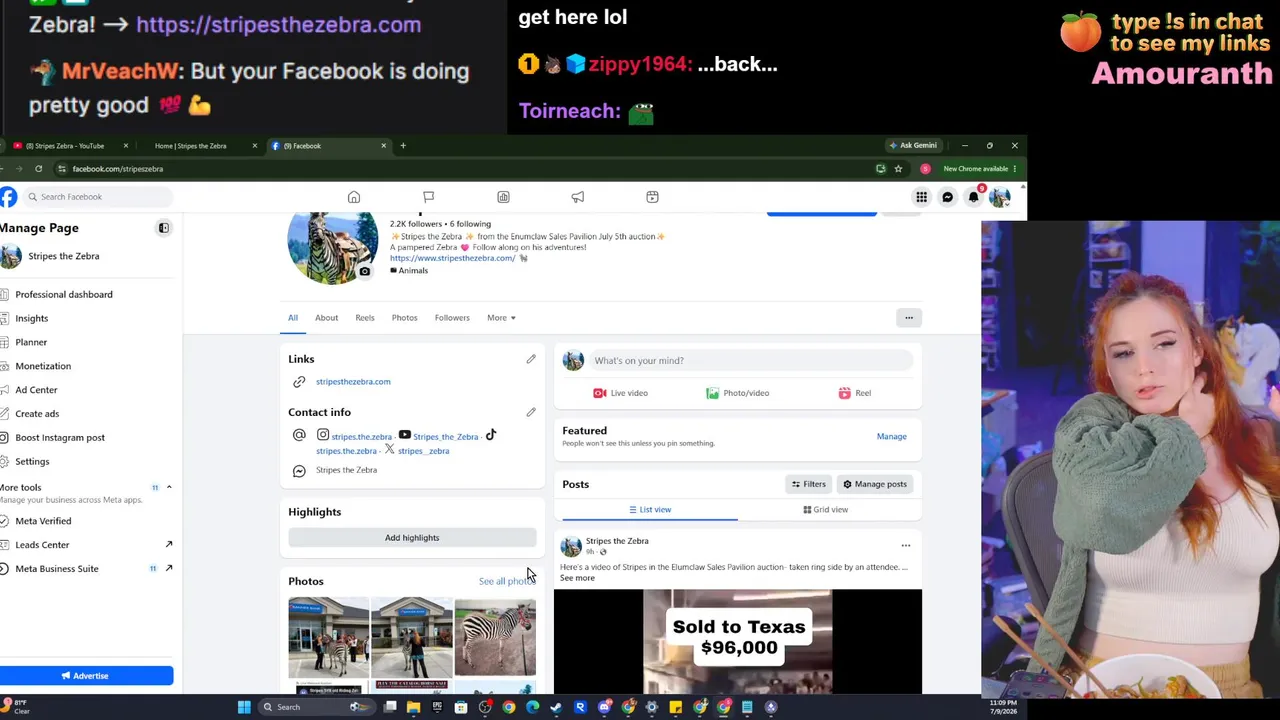Click the blue Advertise button
The height and width of the screenshot is (720, 1280).
86,676
